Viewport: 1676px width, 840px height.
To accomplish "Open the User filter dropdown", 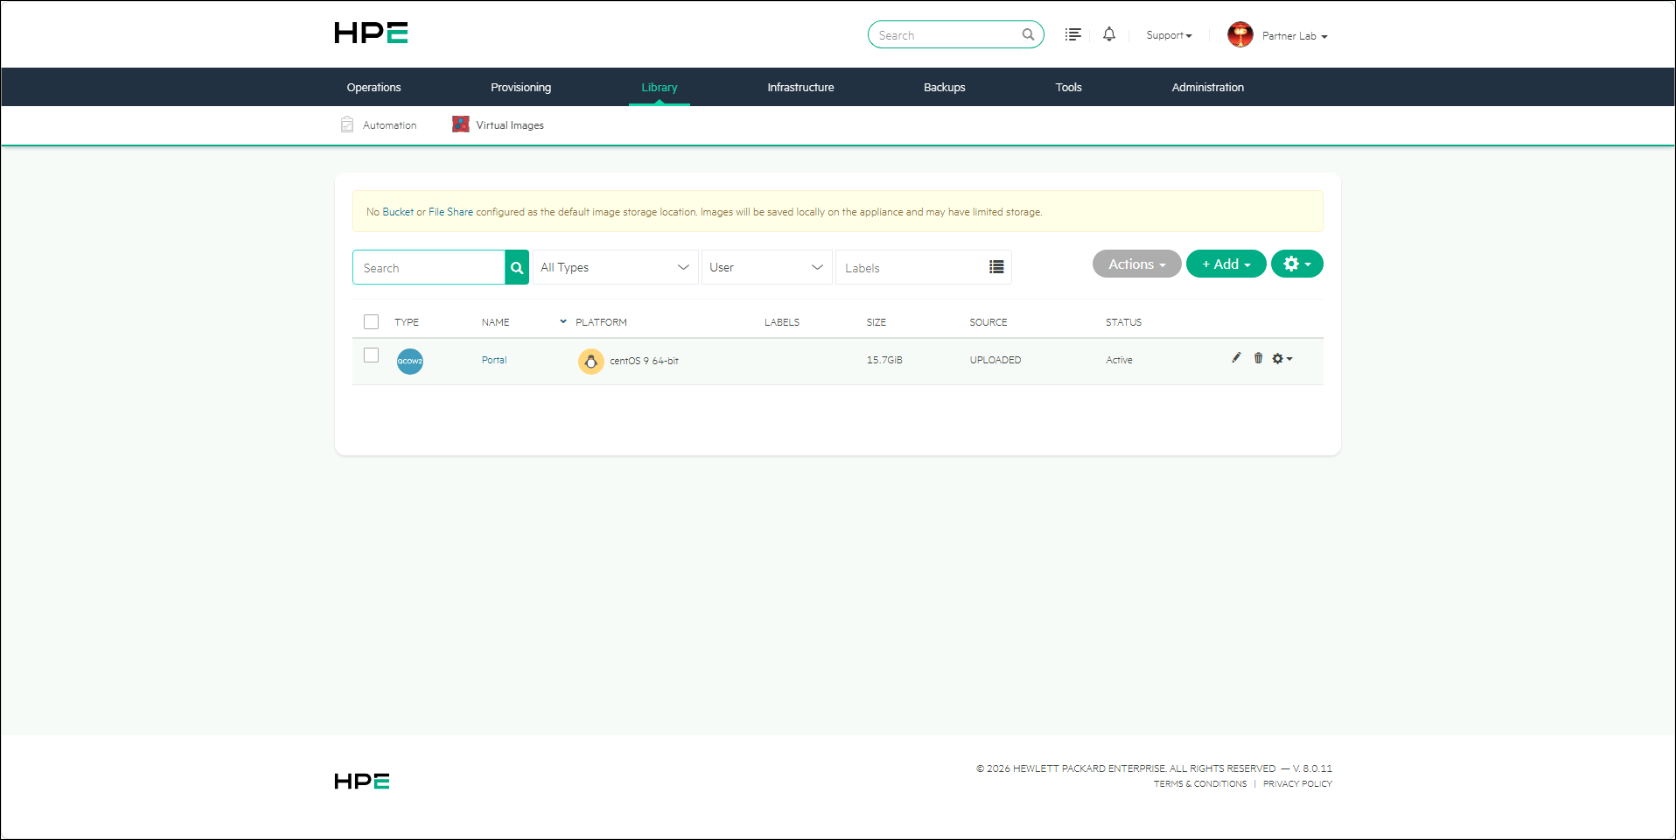I will (766, 267).
